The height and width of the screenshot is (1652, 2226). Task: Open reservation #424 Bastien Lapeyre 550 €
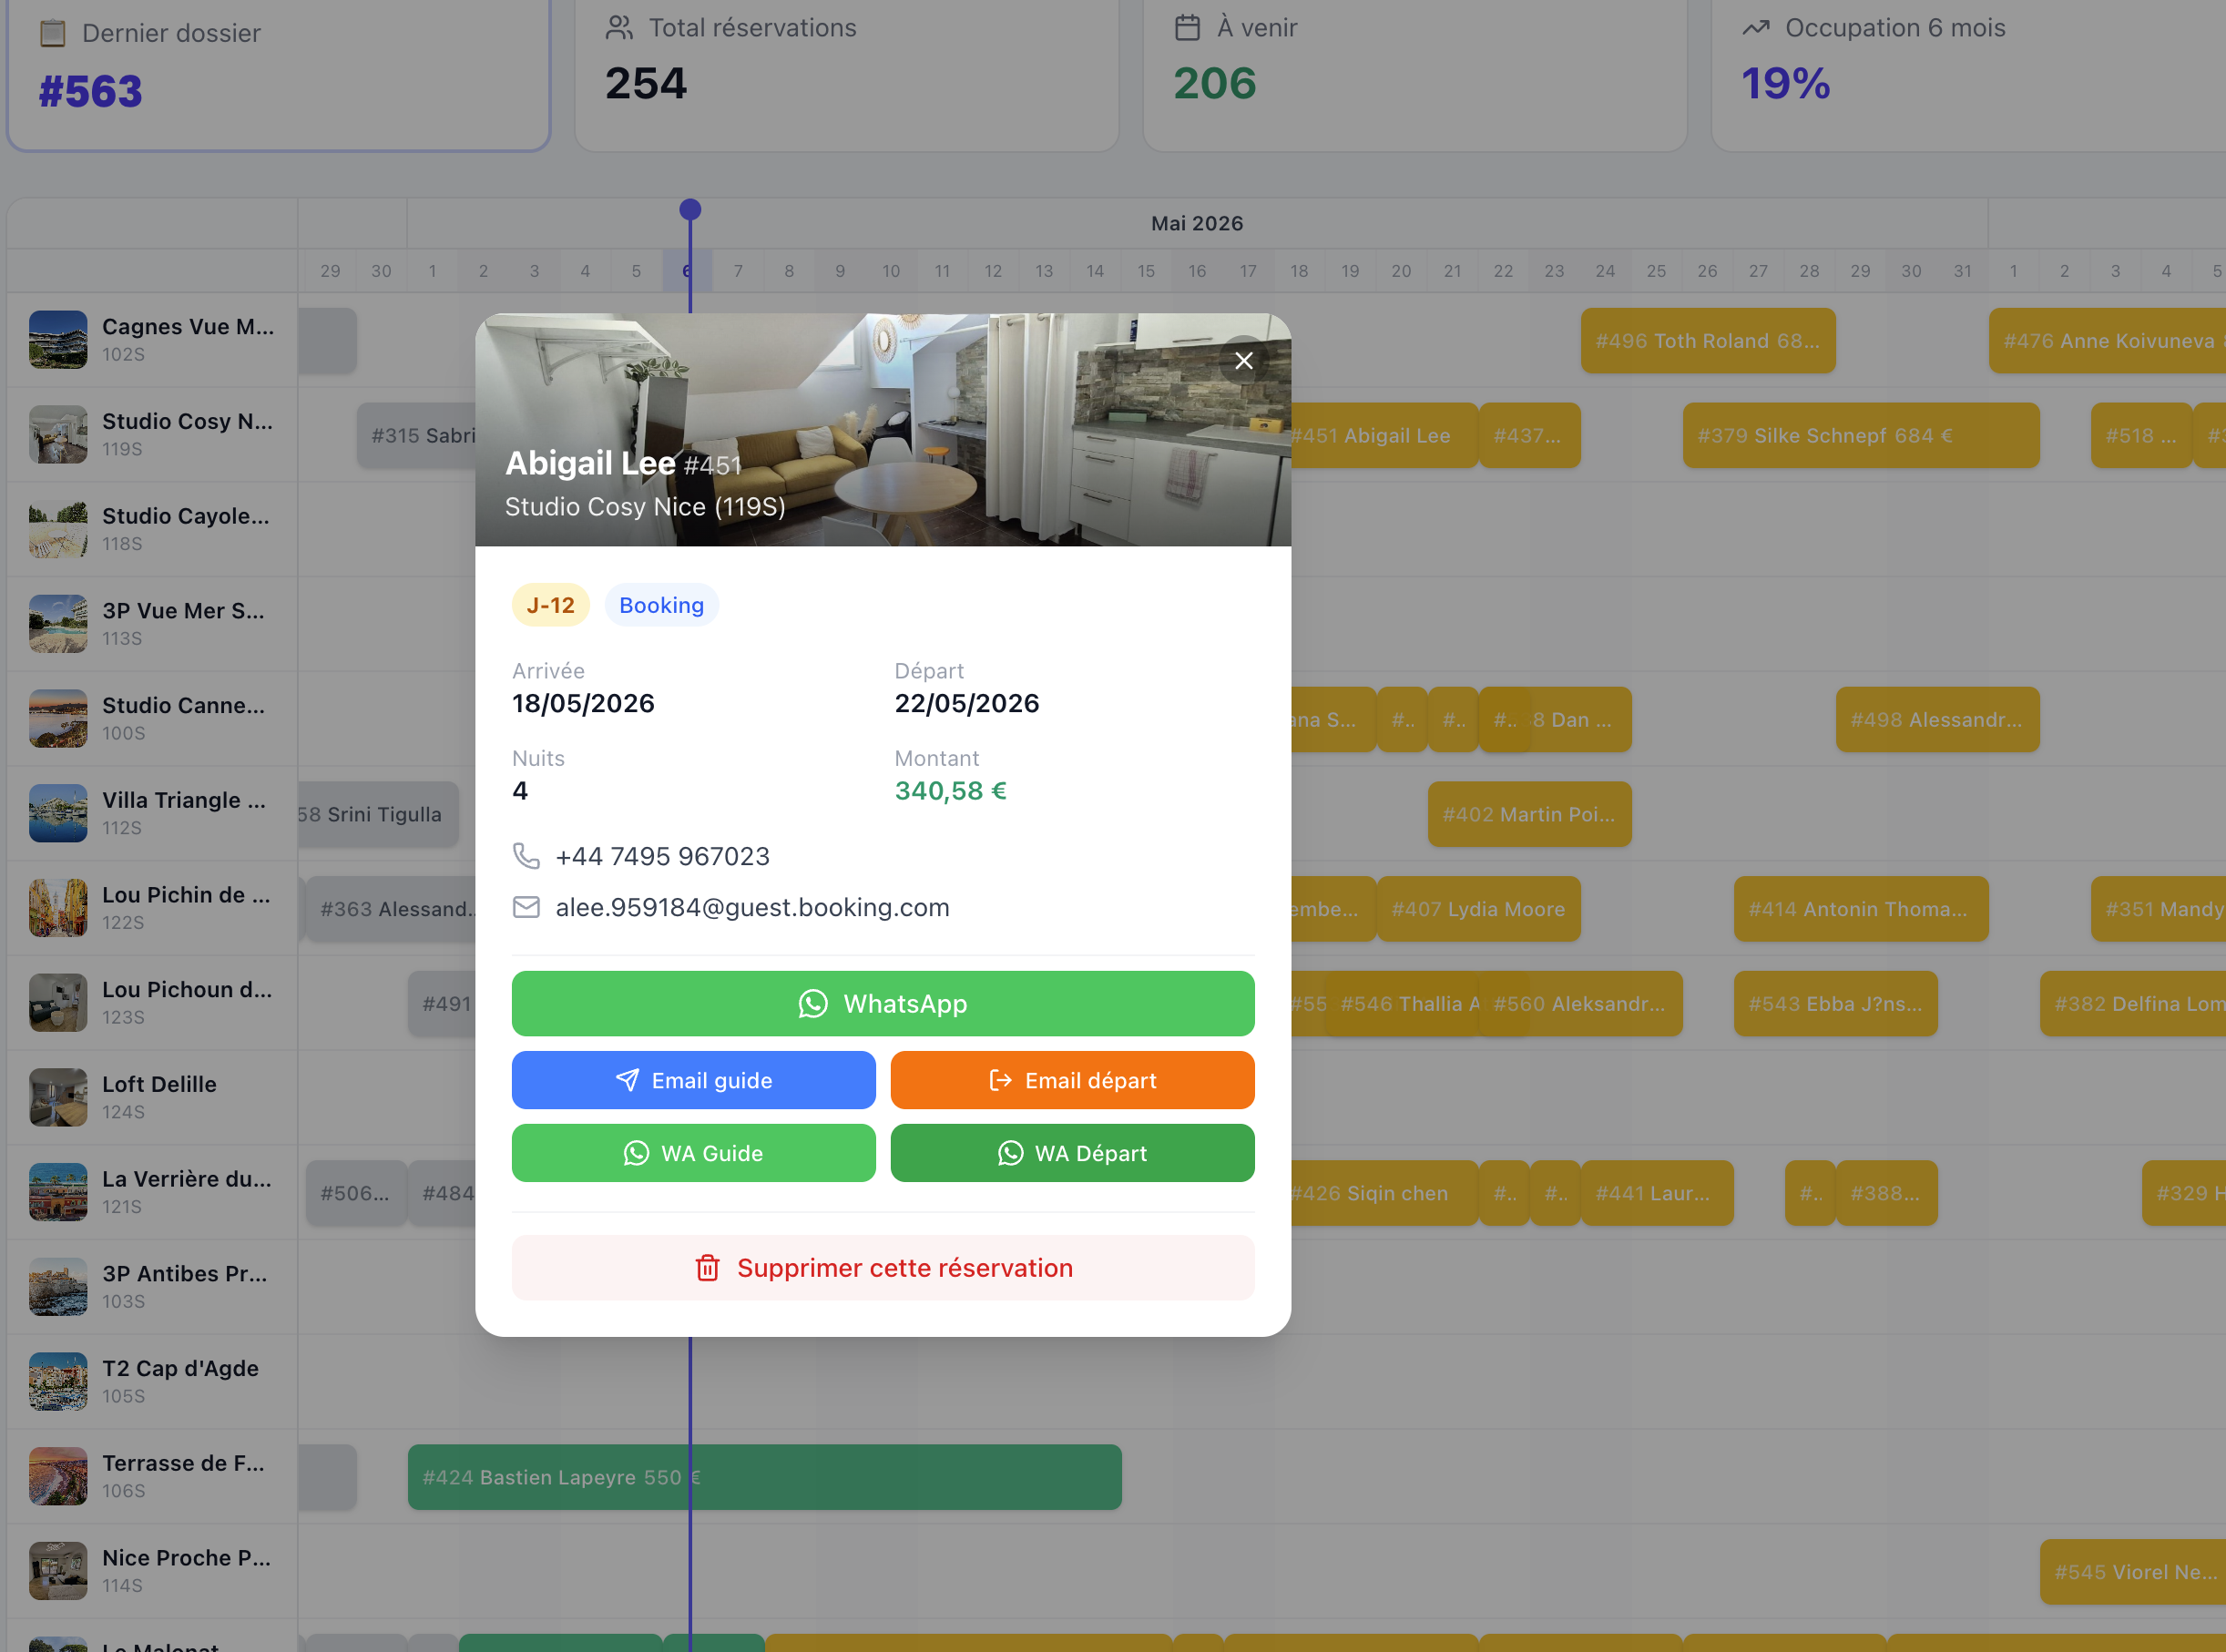(764, 1477)
